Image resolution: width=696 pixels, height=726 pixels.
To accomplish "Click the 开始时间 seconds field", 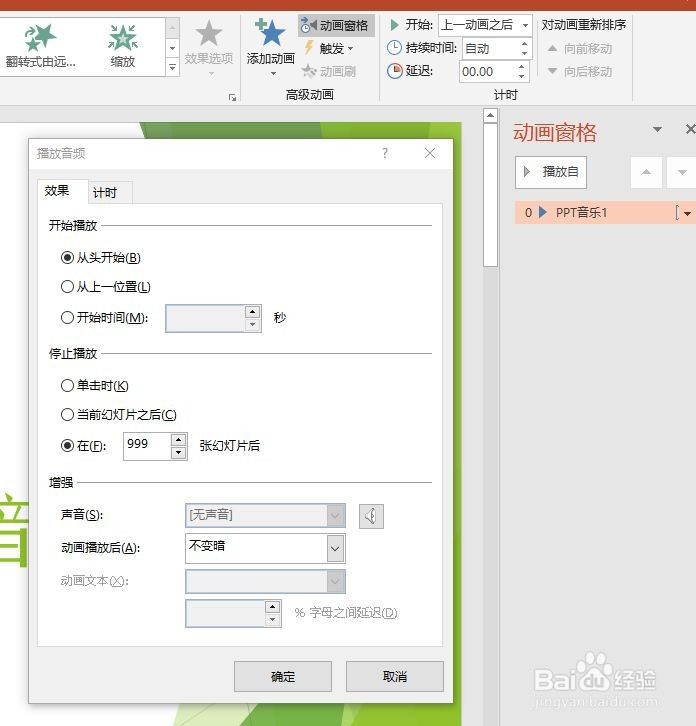I will pyautogui.click(x=205, y=318).
